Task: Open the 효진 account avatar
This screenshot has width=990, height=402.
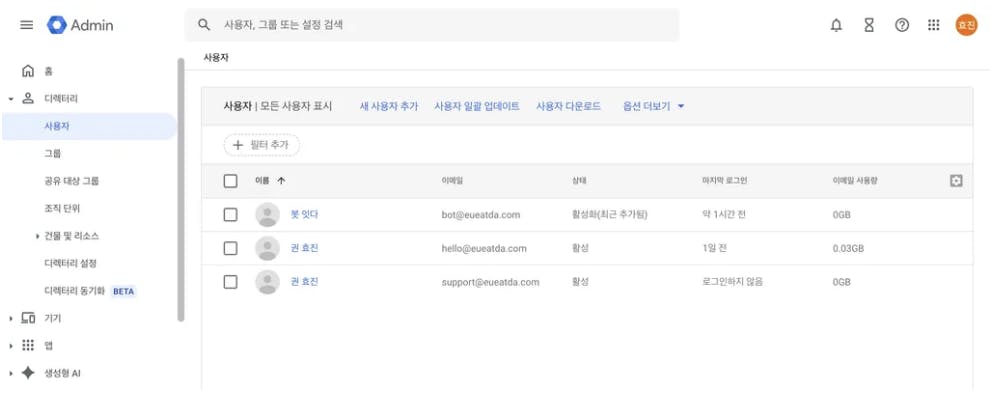Action: 966,25
